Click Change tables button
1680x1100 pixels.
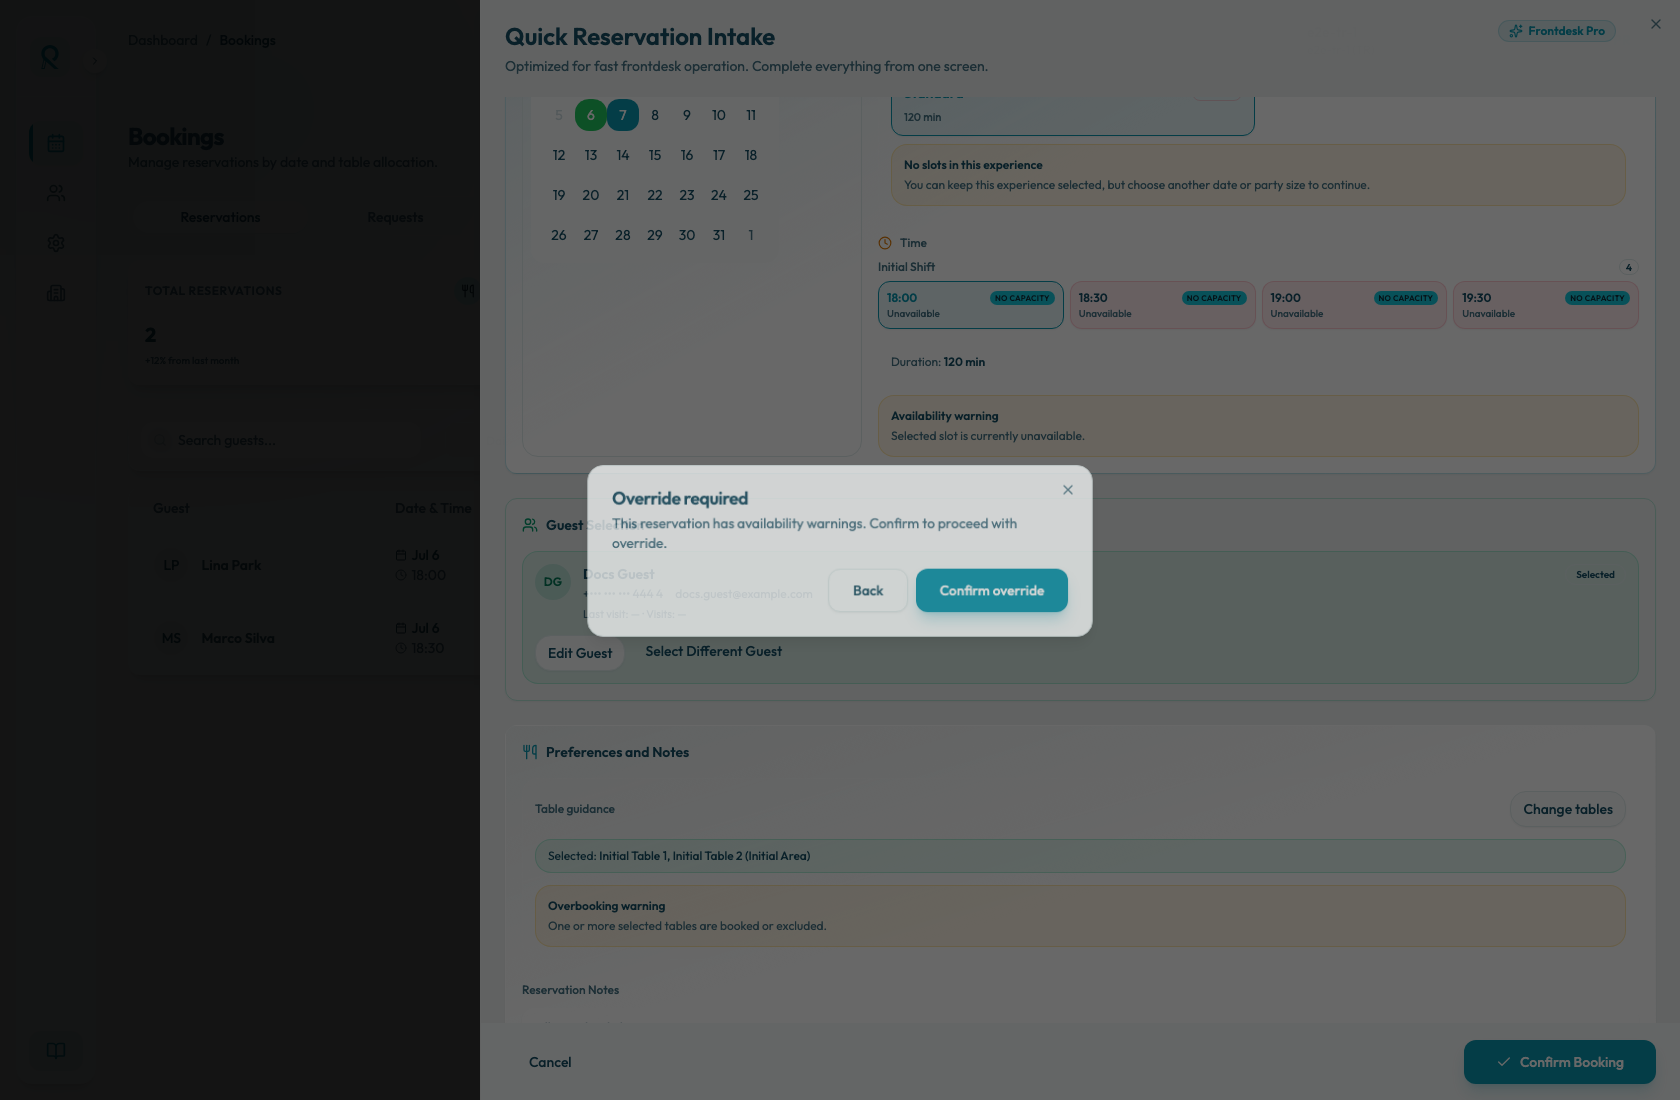point(1568,809)
